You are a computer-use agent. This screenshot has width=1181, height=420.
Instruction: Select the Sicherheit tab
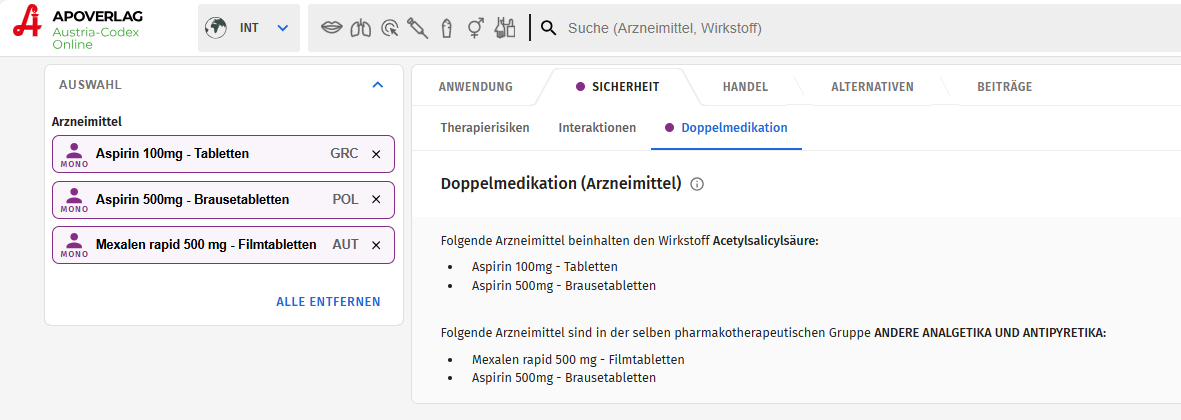click(x=618, y=87)
